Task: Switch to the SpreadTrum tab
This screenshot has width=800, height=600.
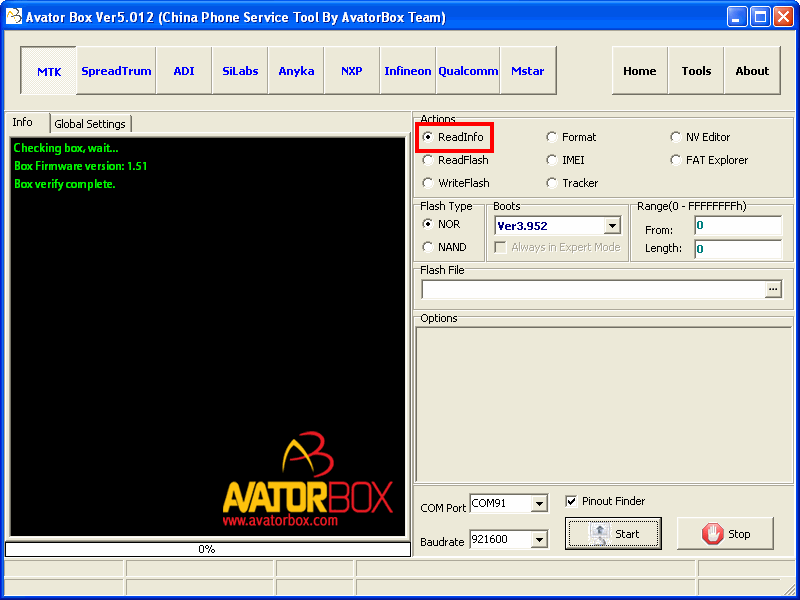Action: (116, 70)
